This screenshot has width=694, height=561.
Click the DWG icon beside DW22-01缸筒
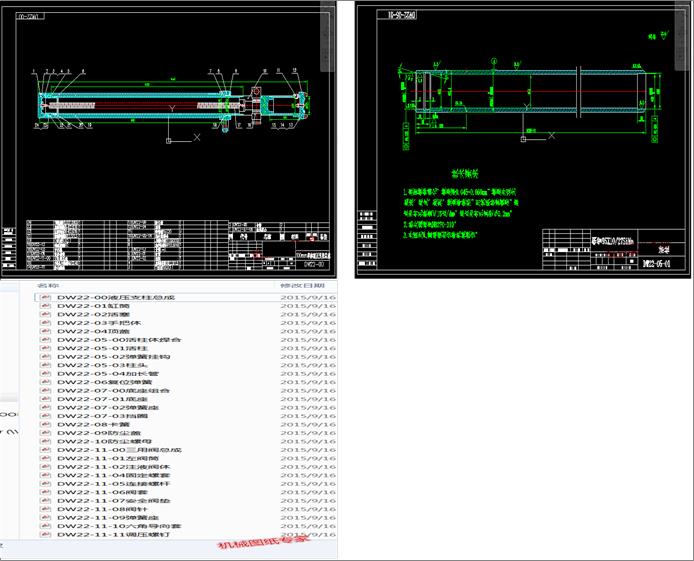click(x=45, y=306)
